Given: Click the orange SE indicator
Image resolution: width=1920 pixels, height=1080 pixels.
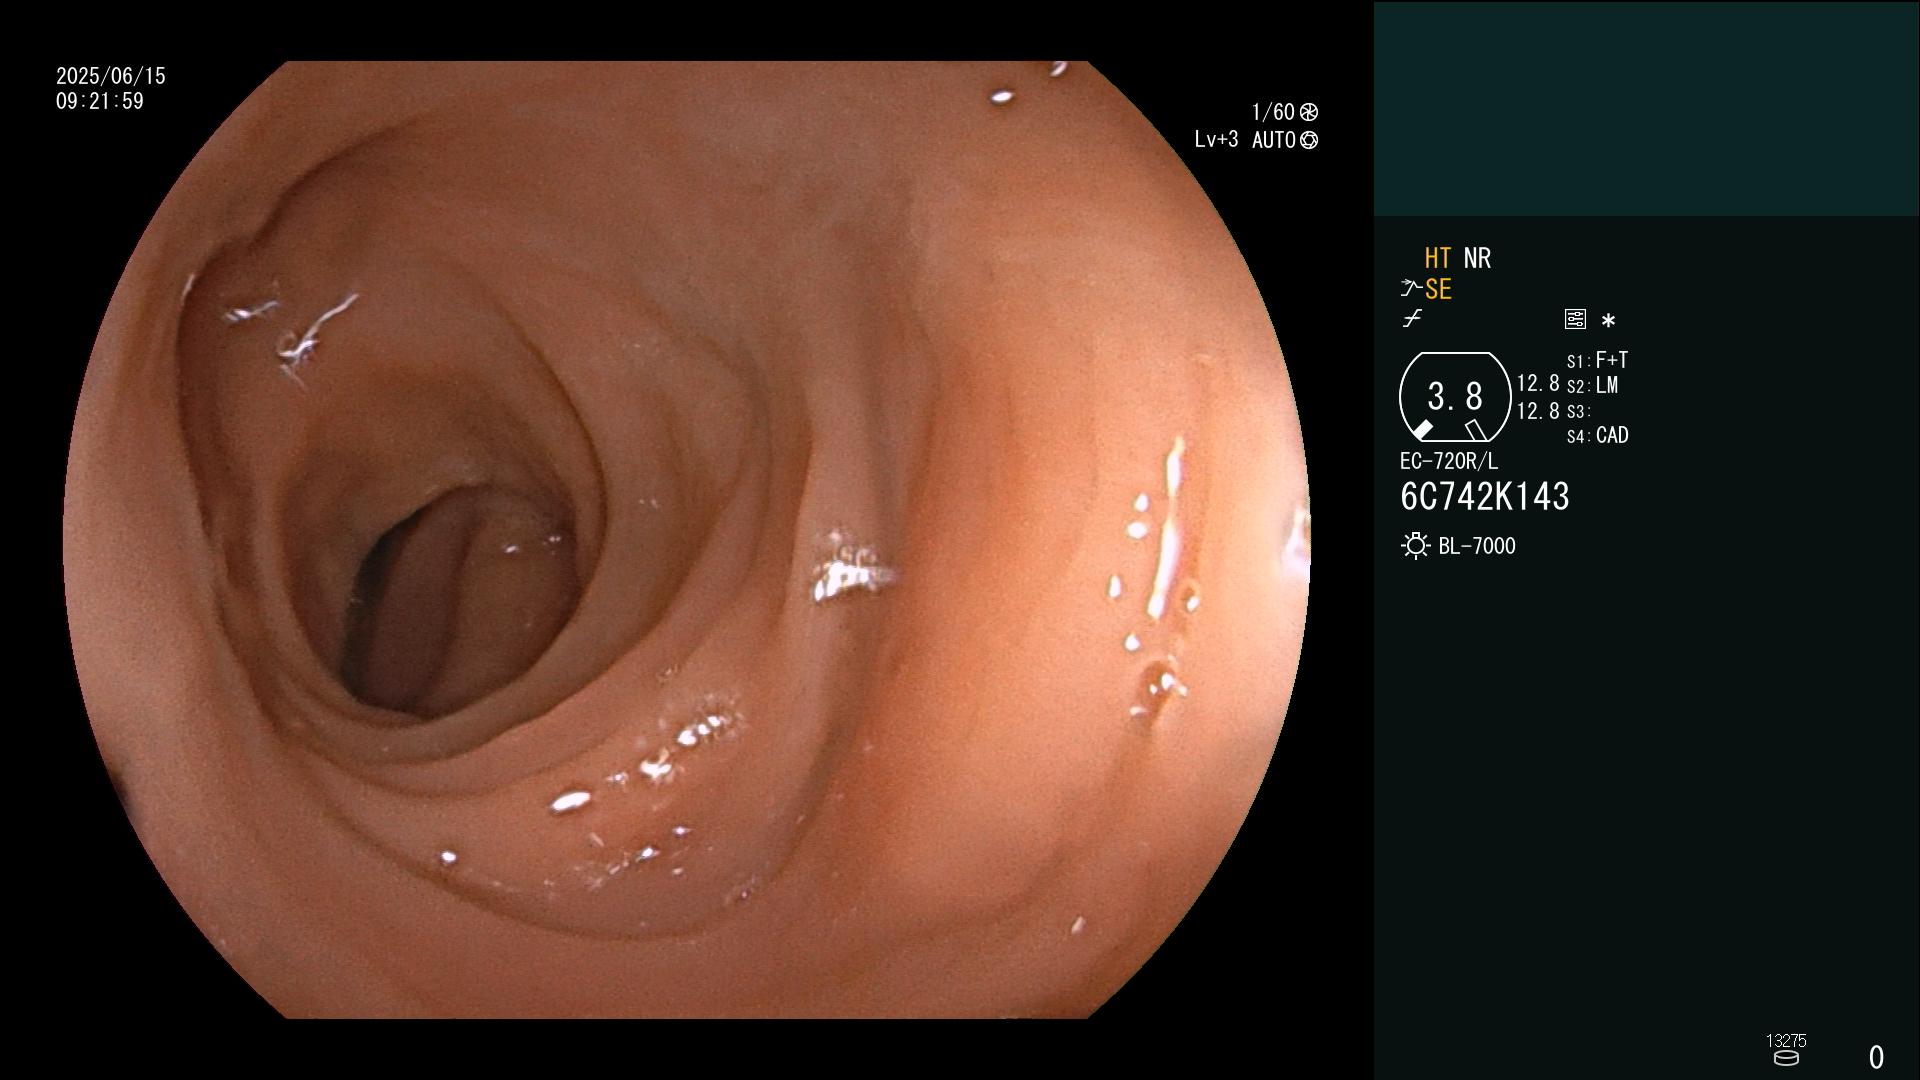Looking at the screenshot, I should point(1438,289).
